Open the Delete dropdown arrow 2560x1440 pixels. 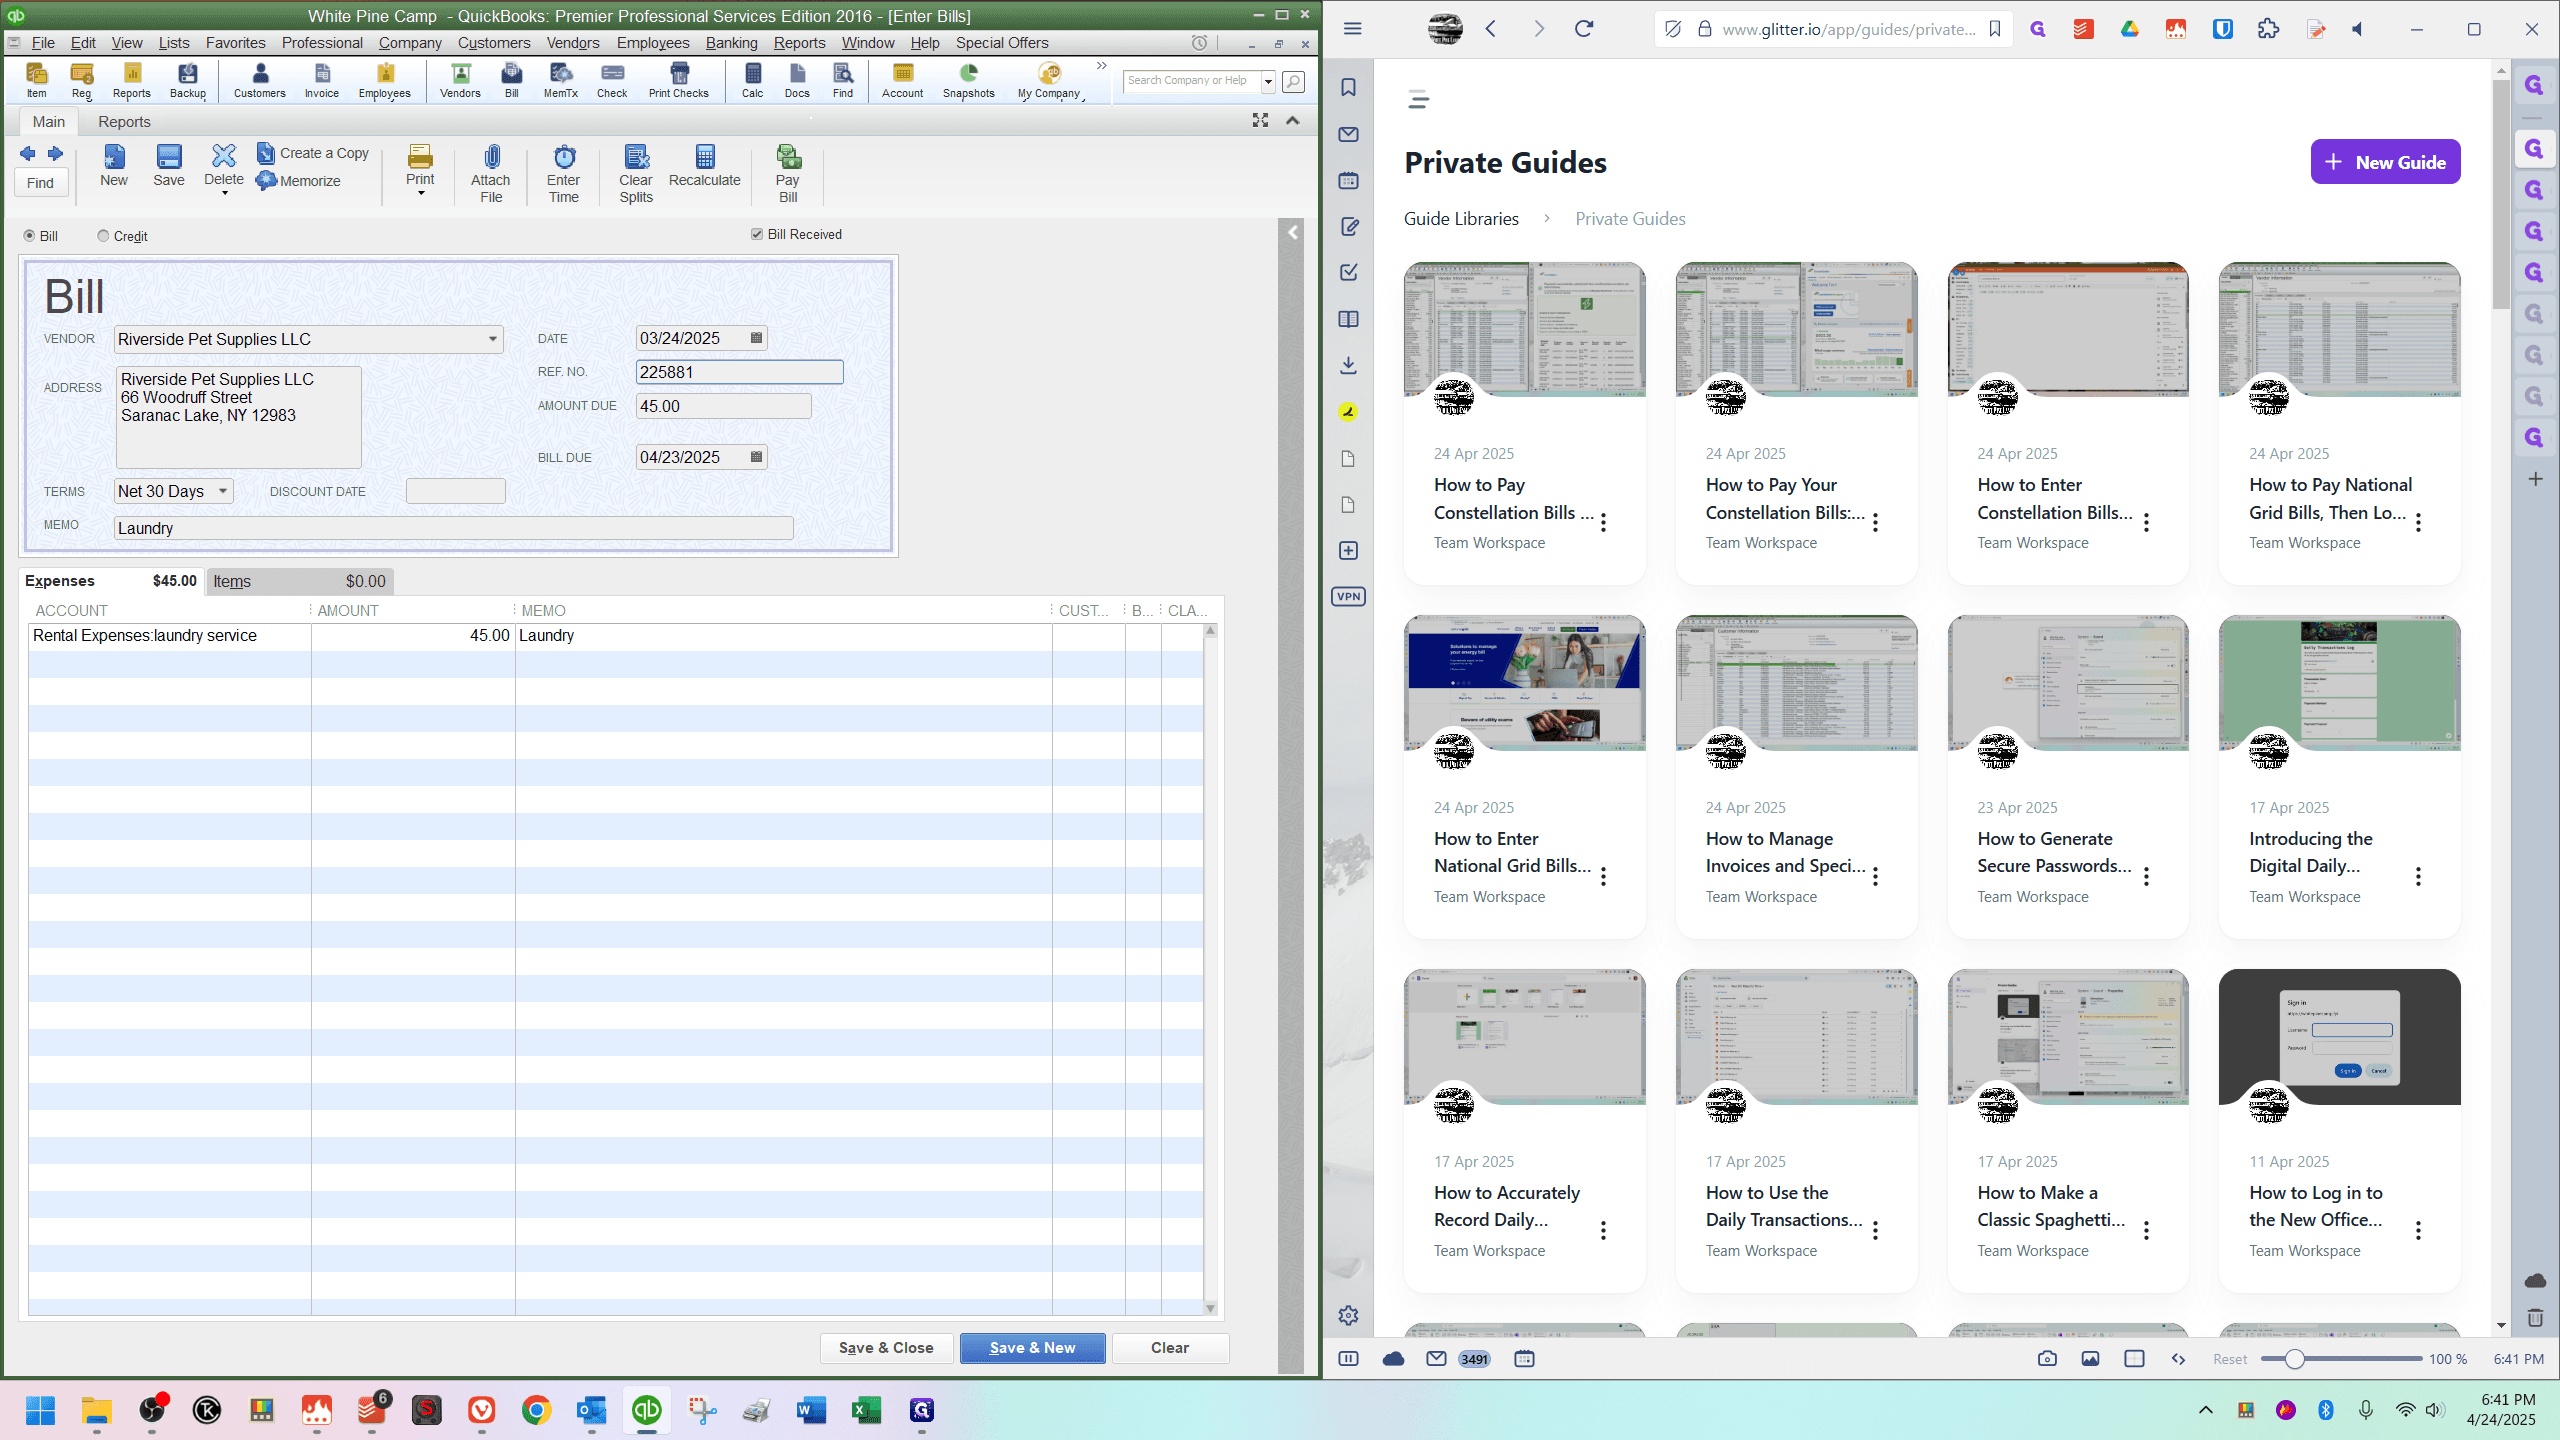point(224,194)
